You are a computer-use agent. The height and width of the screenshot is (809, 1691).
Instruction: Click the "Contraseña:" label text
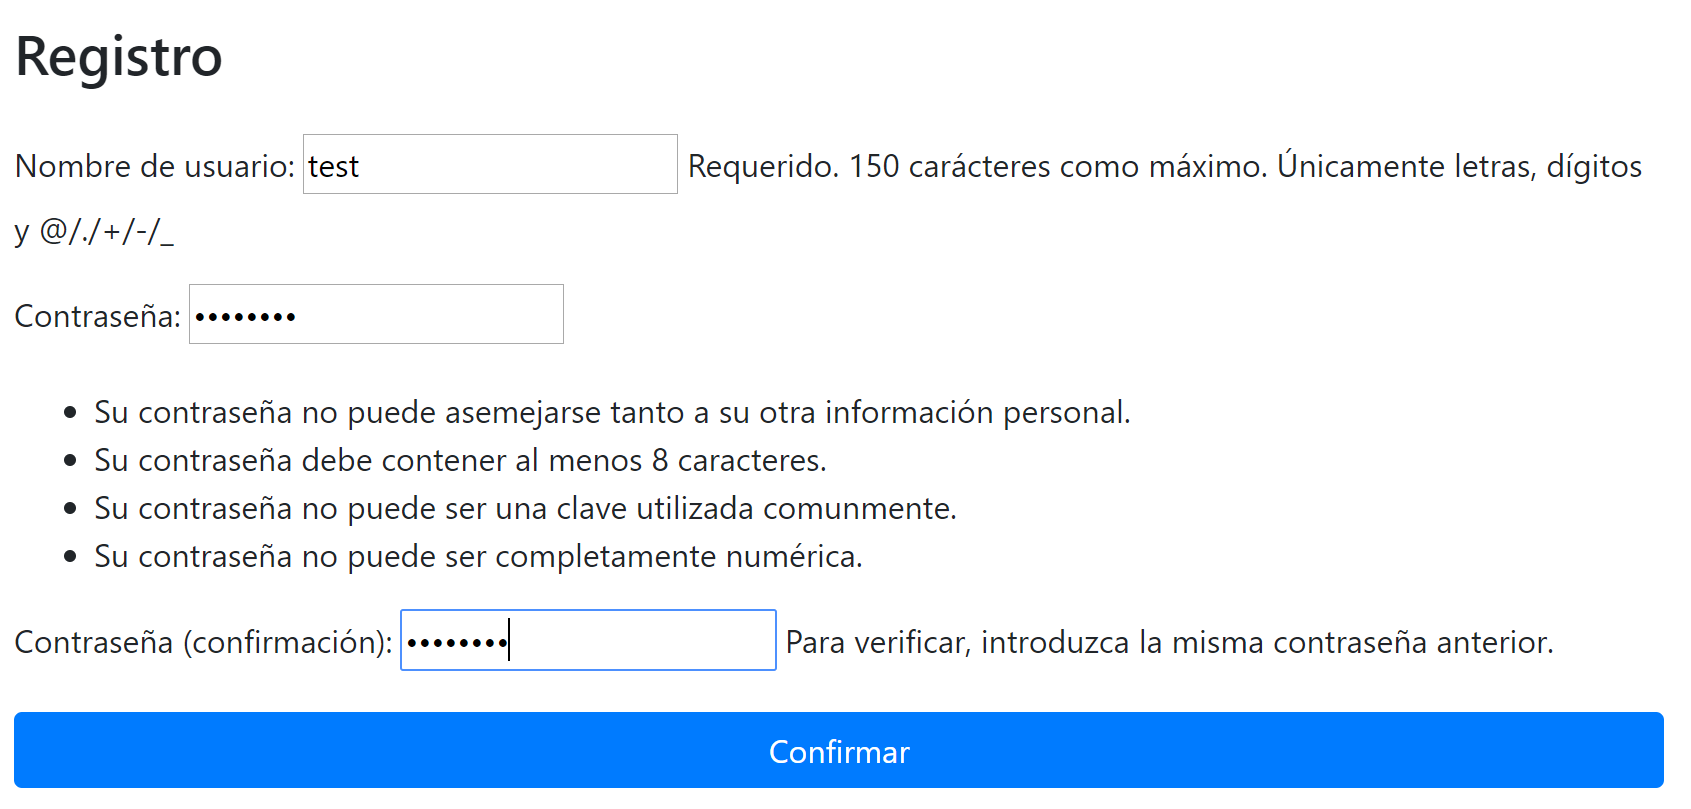point(98,316)
